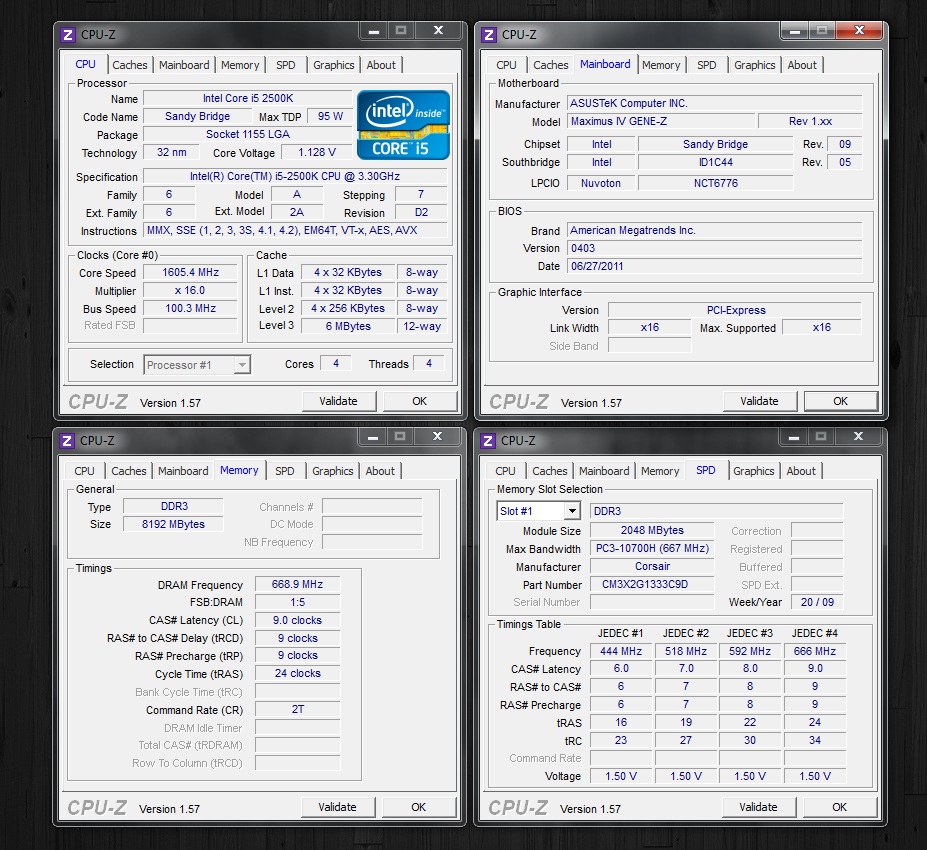Click motherboard model 'Maximus IV GENE-Z'
Image resolution: width=927 pixels, height=850 pixels.
[x=661, y=121]
